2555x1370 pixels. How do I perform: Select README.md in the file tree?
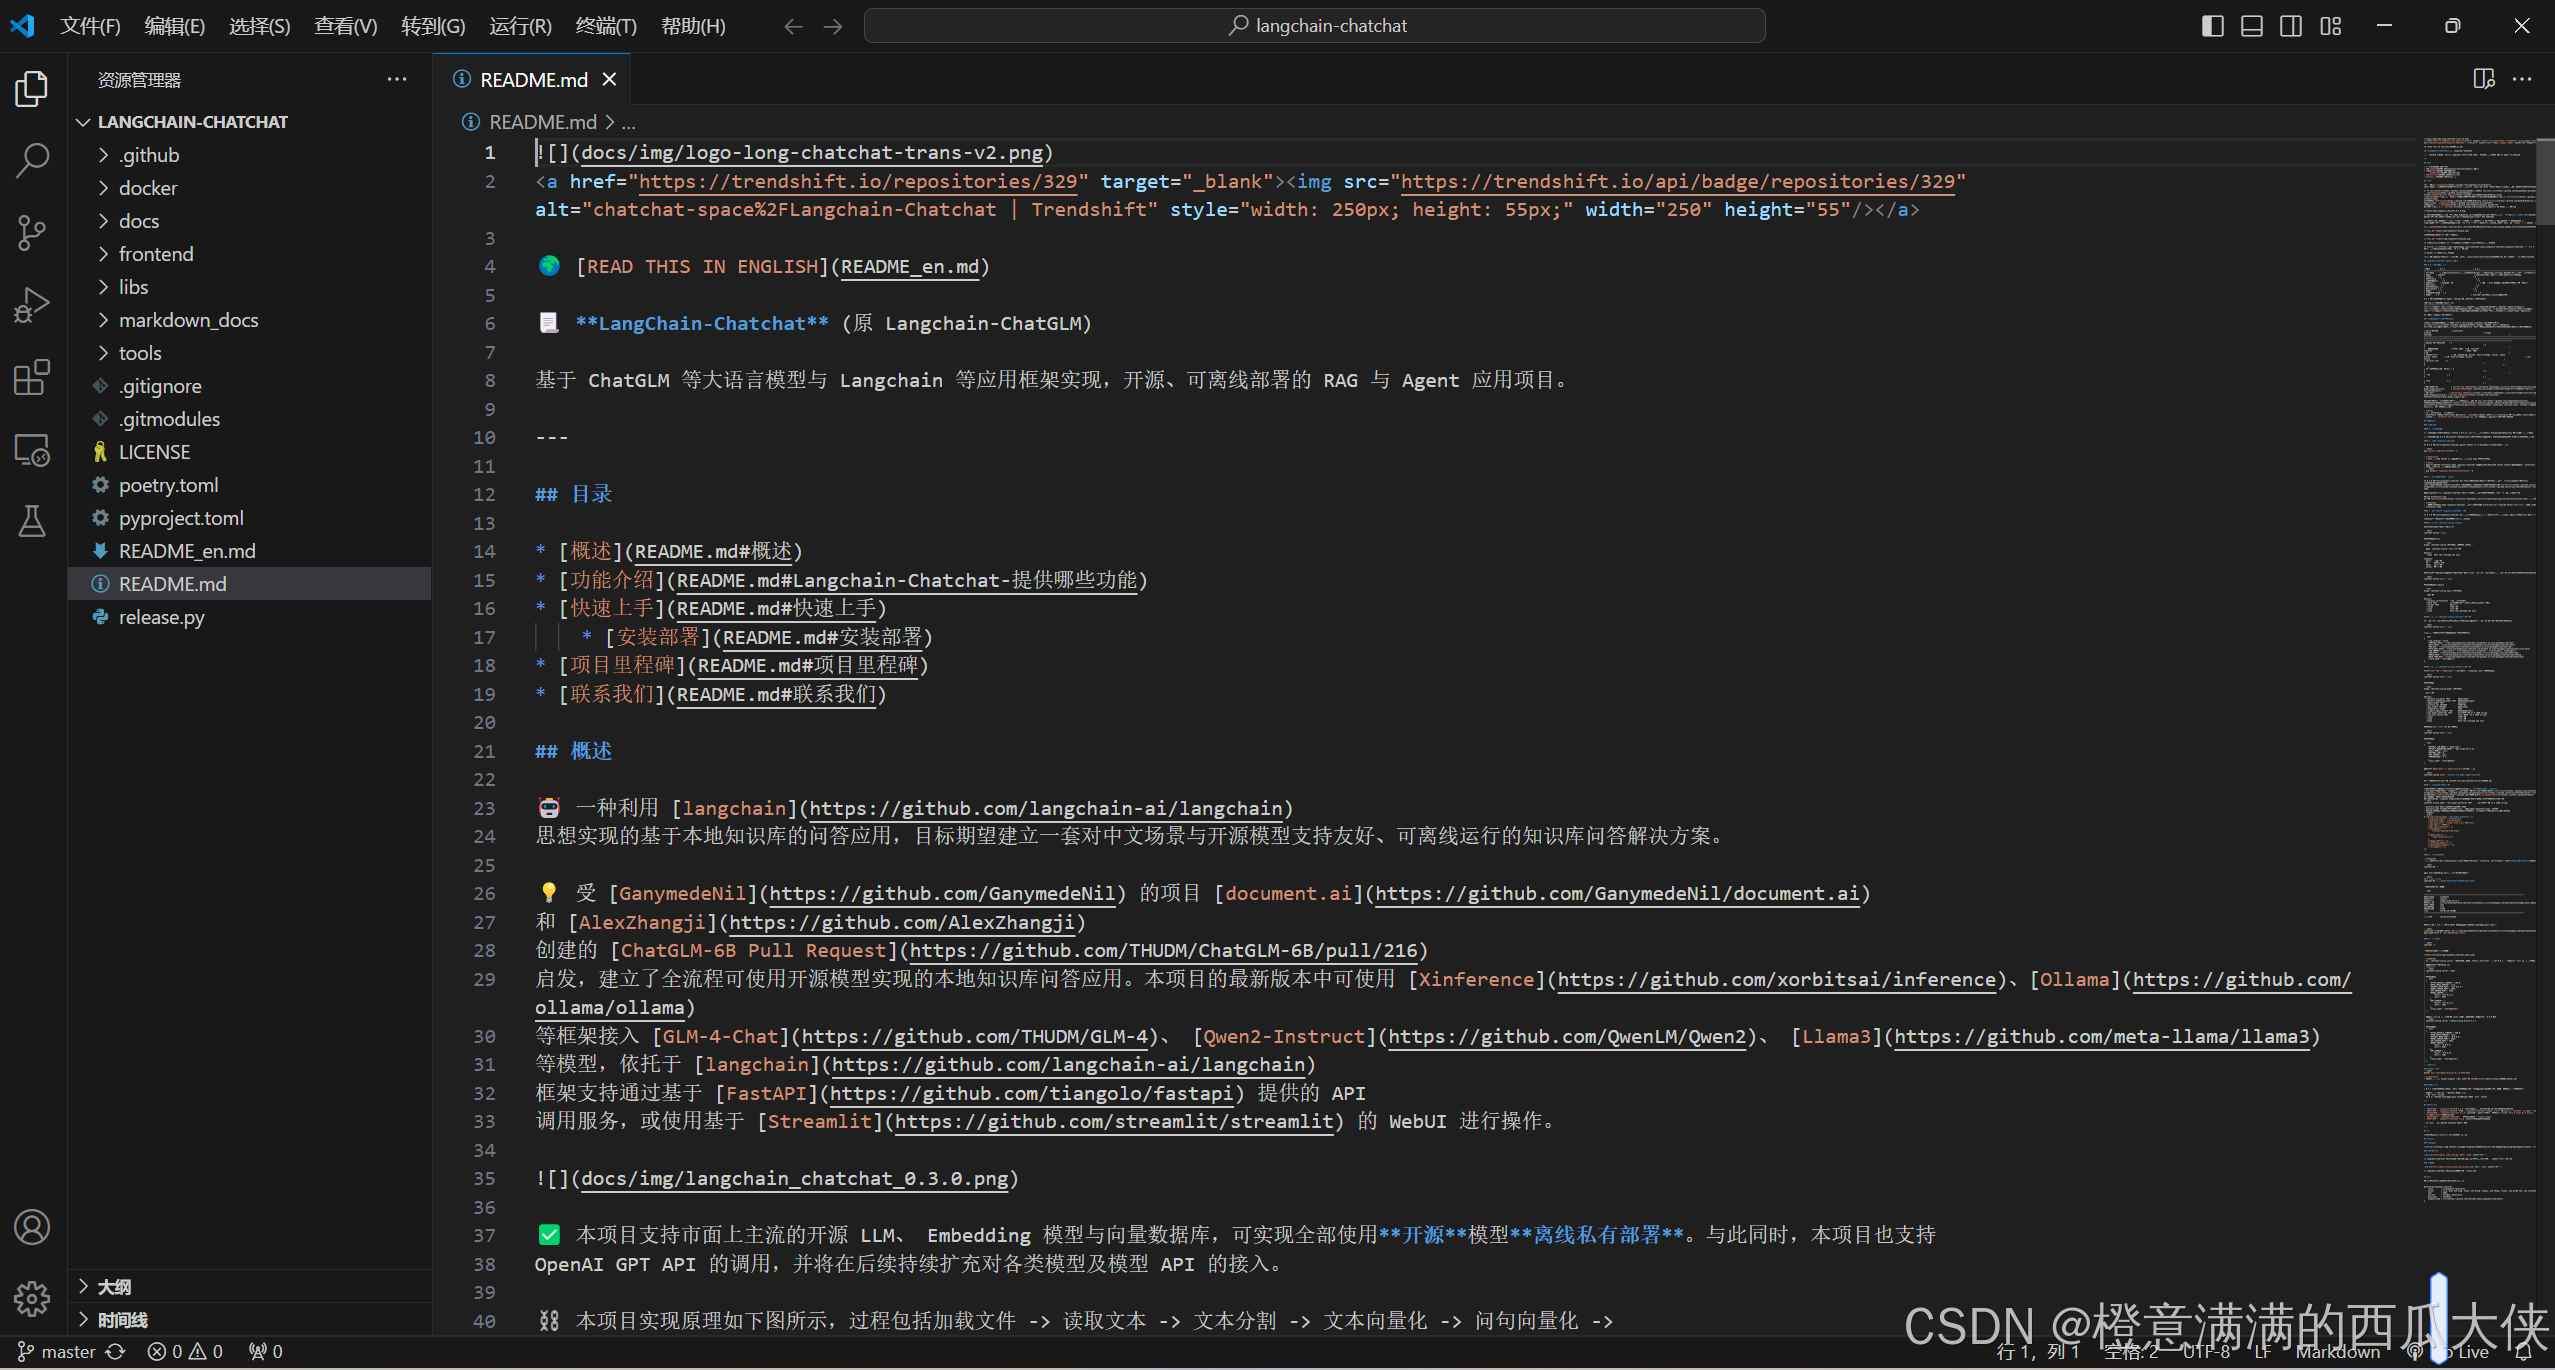[250, 584]
